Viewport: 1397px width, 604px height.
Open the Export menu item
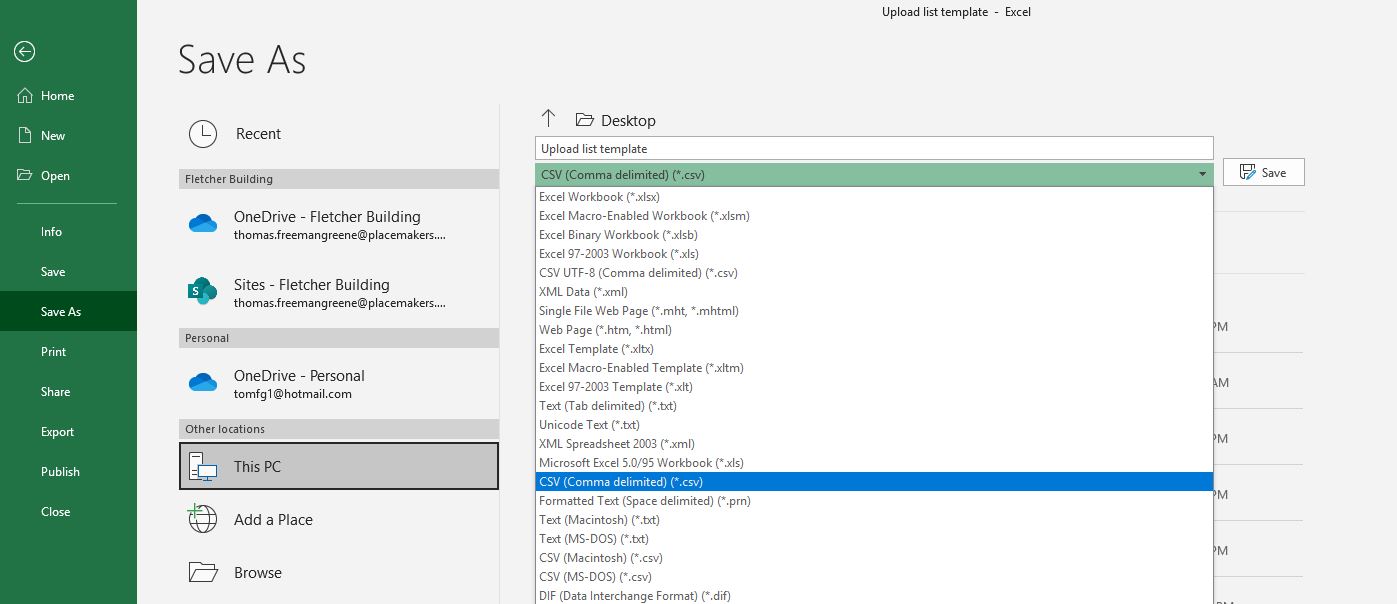(x=57, y=432)
